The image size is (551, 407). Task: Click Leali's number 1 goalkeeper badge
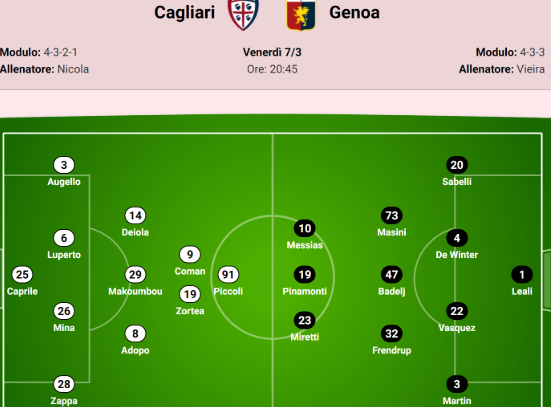(x=522, y=274)
